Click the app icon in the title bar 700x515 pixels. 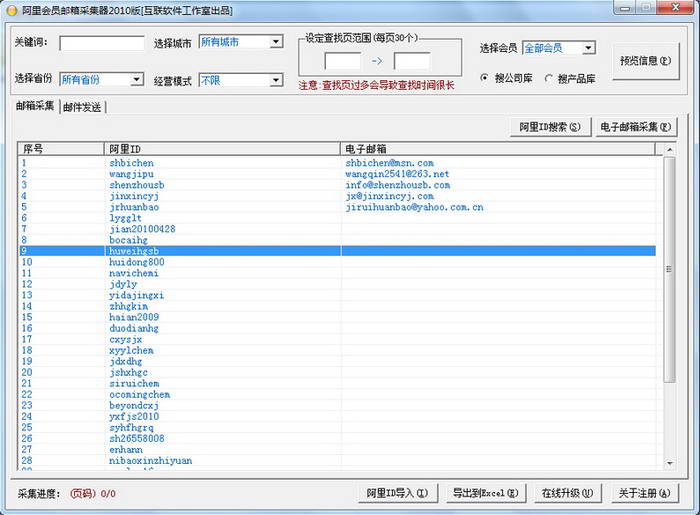(11, 8)
